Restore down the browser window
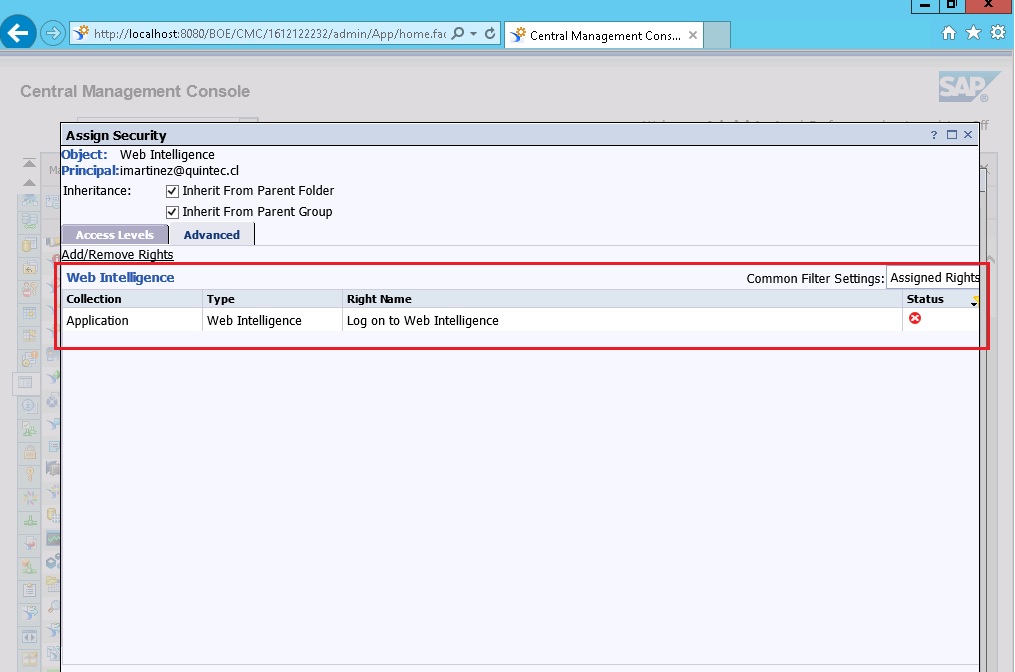Viewport: 1015px width, 672px height. (x=952, y=5)
